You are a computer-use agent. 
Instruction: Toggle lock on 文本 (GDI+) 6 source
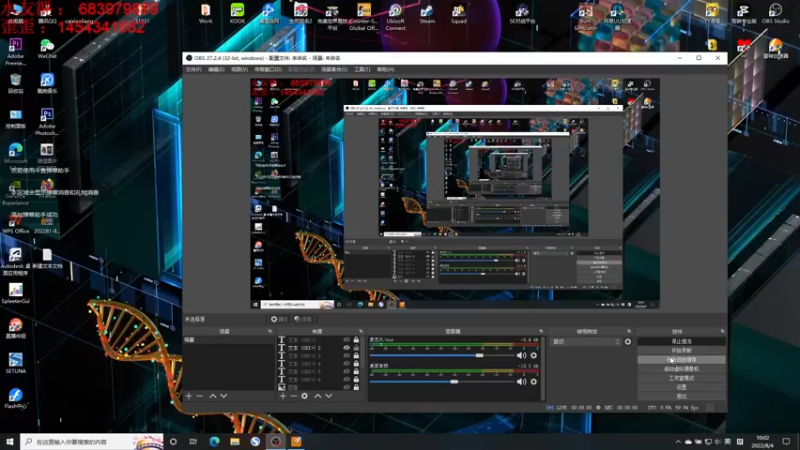pyautogui.click(x=356, y=380)
